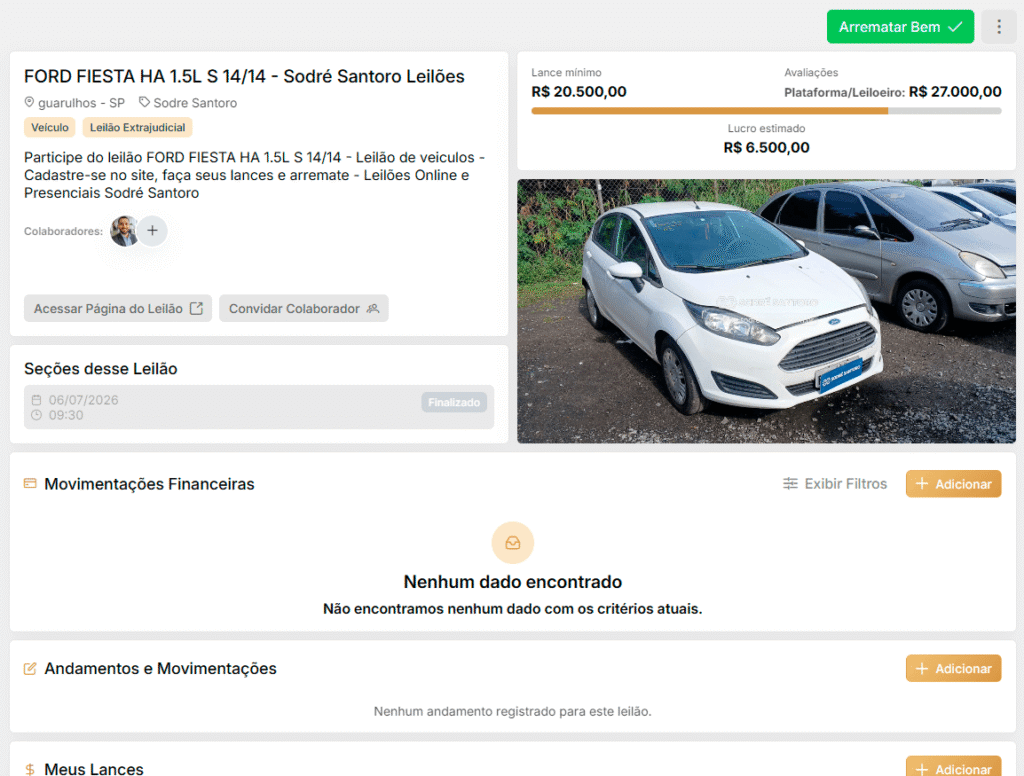Click the R$ 27.000,00 valuation amount
This screenshot has height=776, width=1024.
(x=955, y=91)
